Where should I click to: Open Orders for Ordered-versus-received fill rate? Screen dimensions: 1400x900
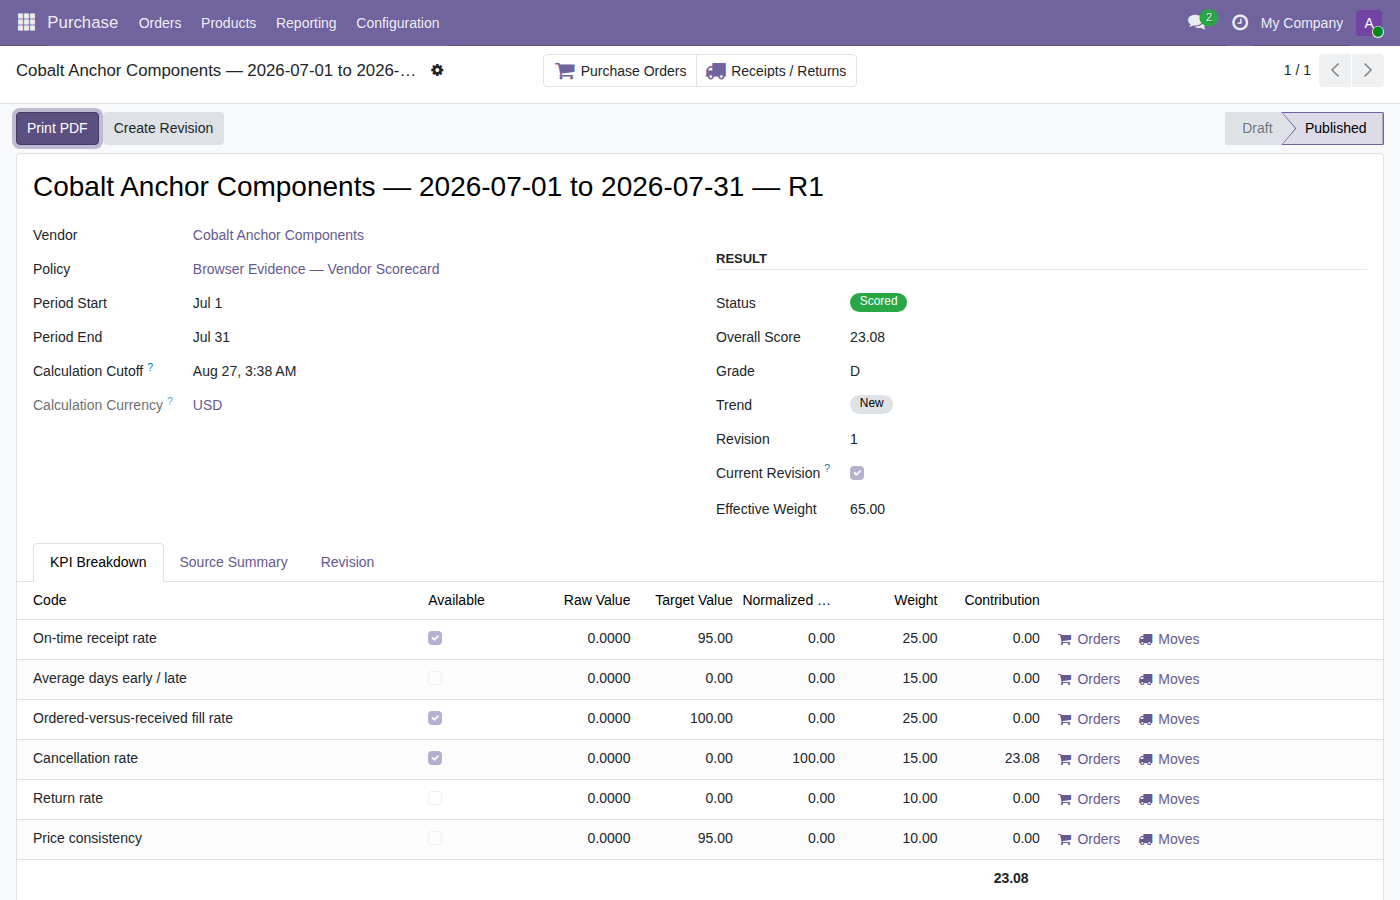pos(1089,719)
